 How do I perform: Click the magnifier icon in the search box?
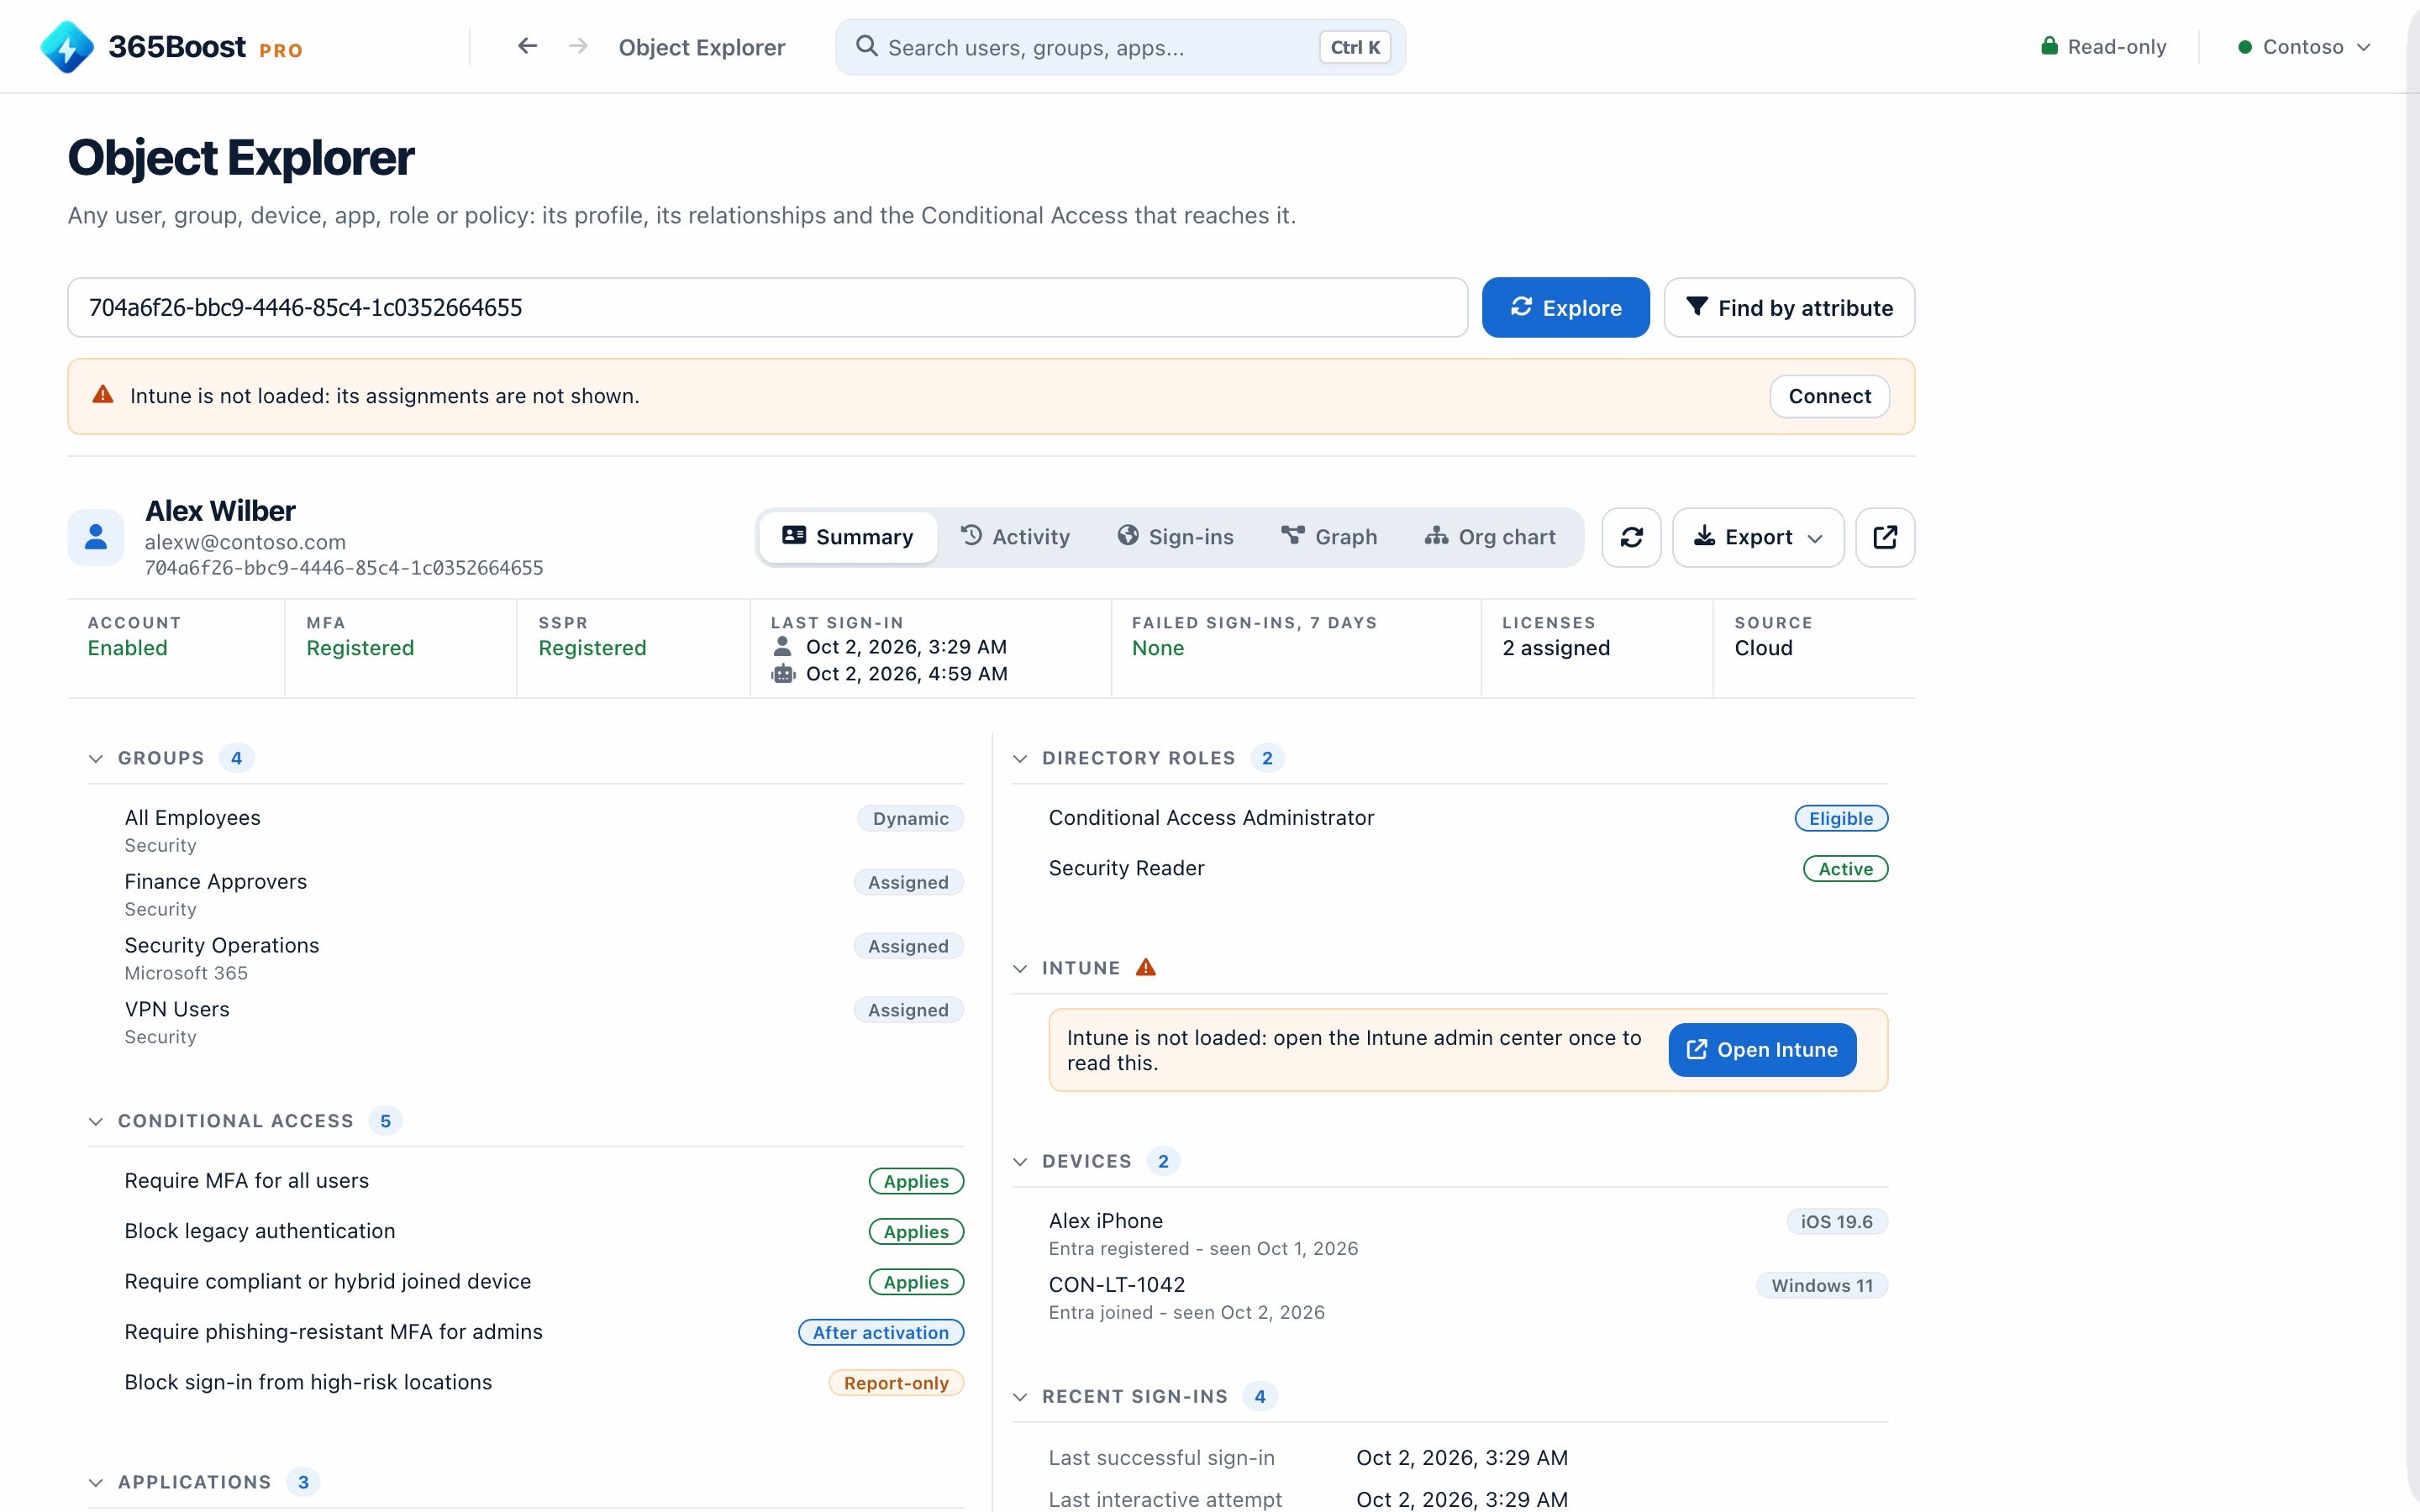(x=867, y=47)
